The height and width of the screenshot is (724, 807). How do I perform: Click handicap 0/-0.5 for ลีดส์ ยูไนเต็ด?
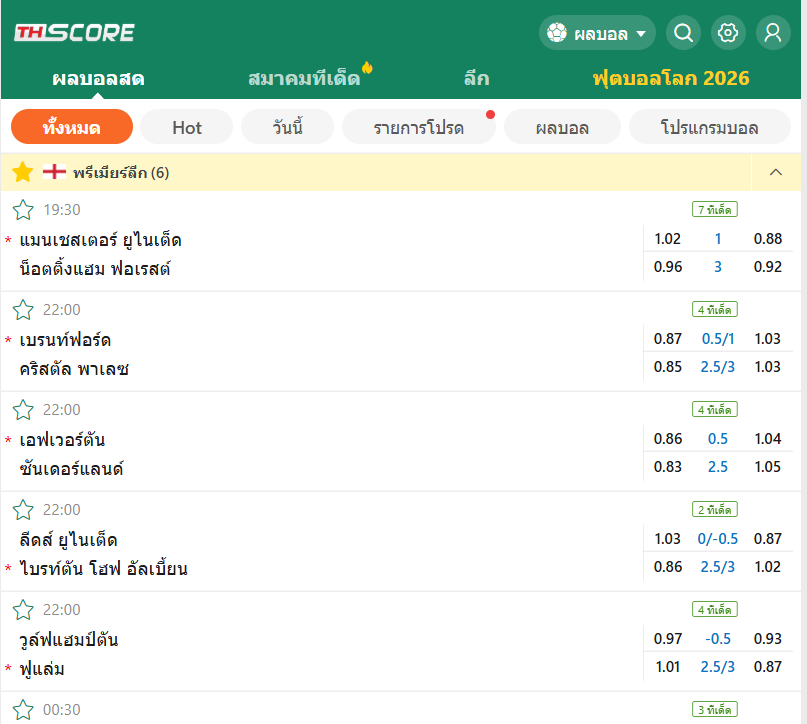(717, 539)
